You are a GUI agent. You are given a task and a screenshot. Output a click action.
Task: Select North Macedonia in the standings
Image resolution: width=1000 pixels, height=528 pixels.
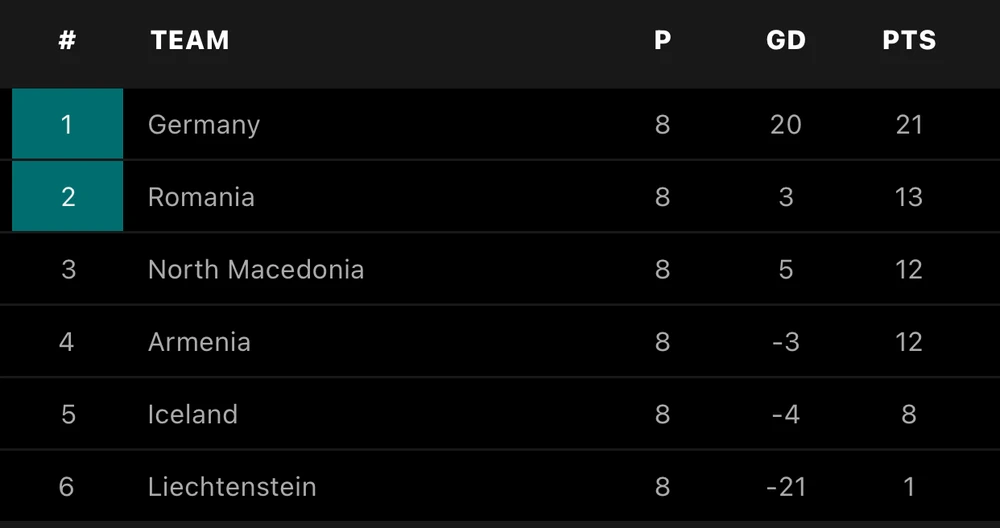click(x=256, y=269)
